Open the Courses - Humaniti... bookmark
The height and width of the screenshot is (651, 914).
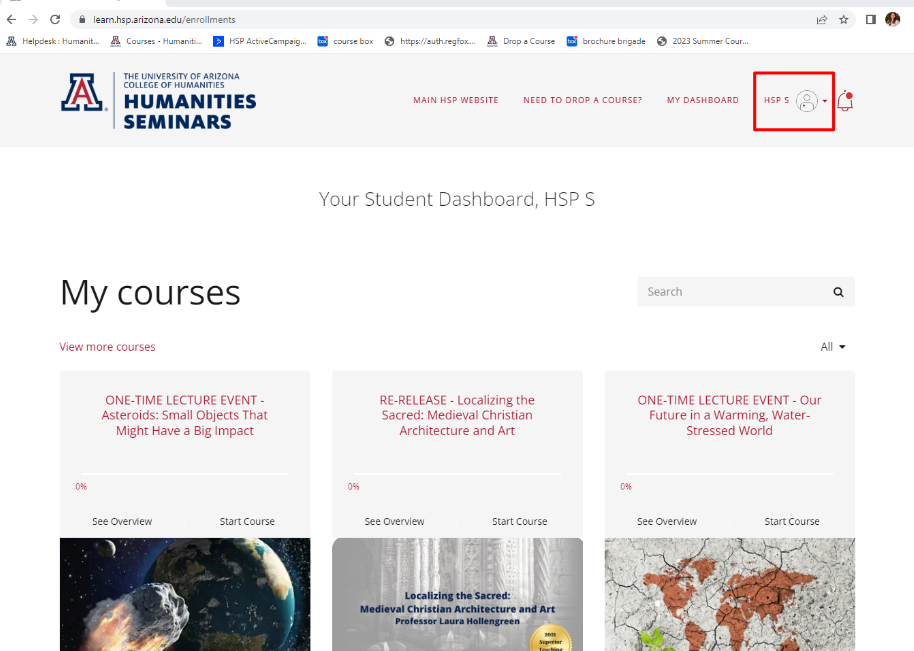point(156,41)
